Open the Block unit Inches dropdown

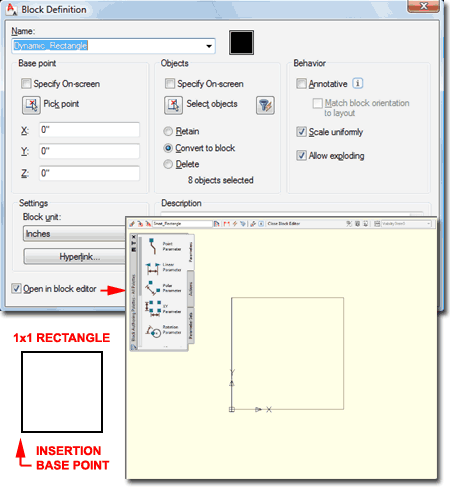[x=74, y=234]
